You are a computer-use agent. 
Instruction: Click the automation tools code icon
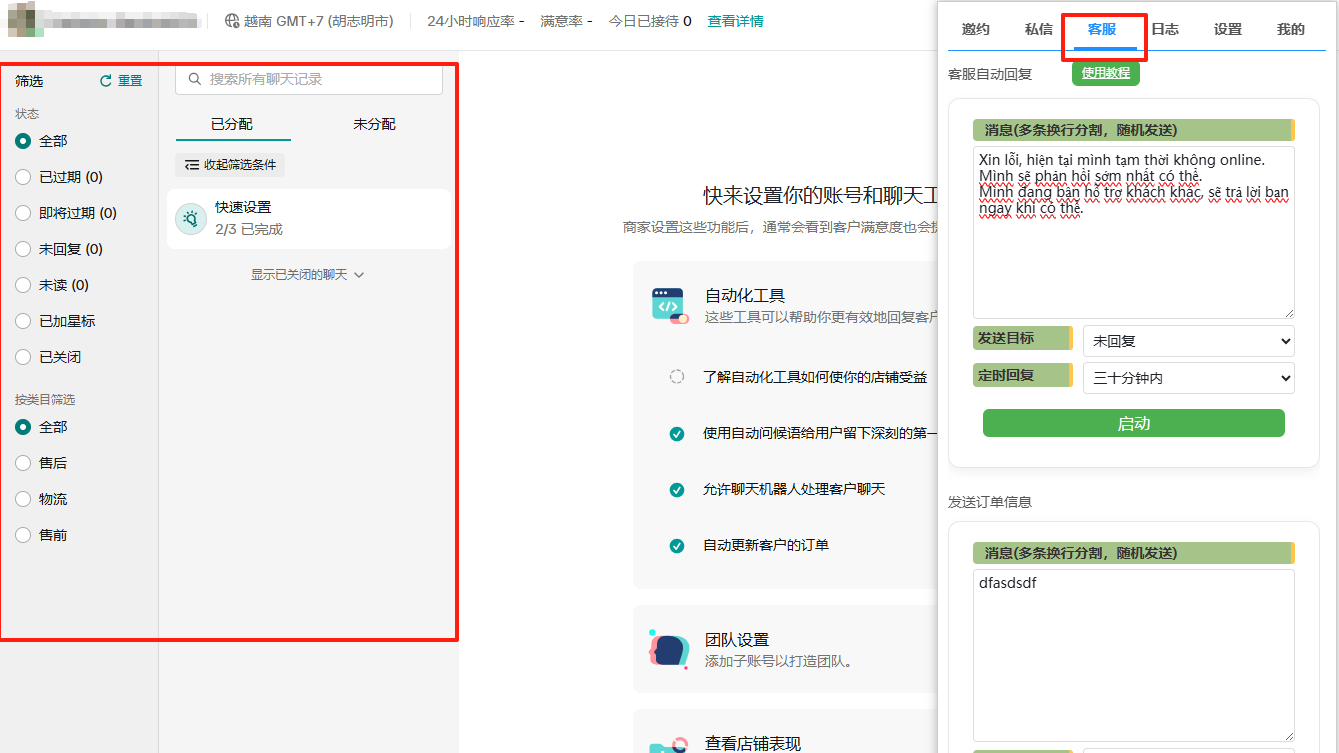point(669,305)
